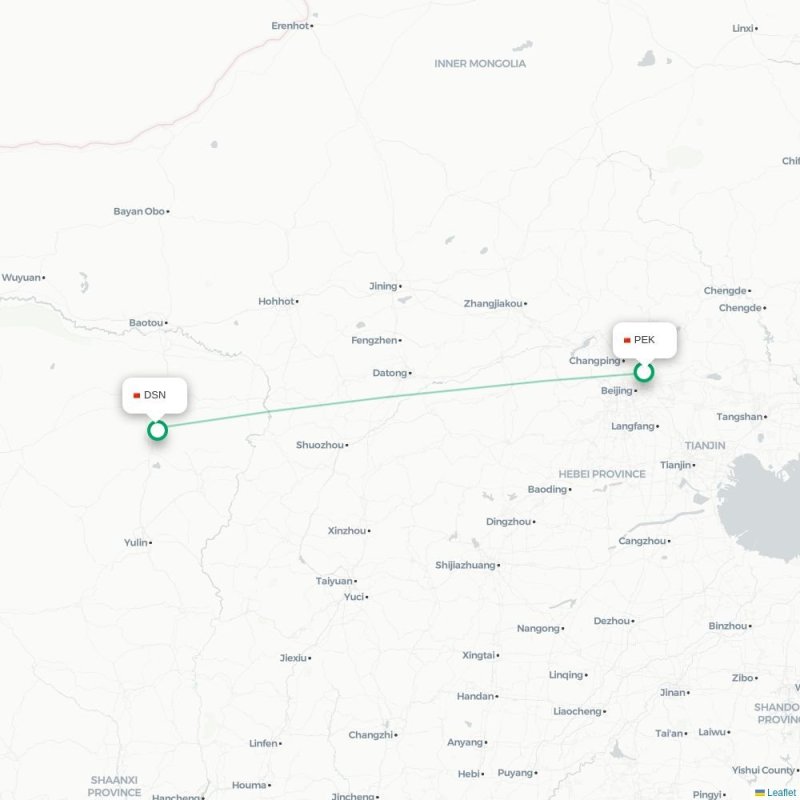
Task: Click the DSN airport circle marker
Action: coord(157,430)
